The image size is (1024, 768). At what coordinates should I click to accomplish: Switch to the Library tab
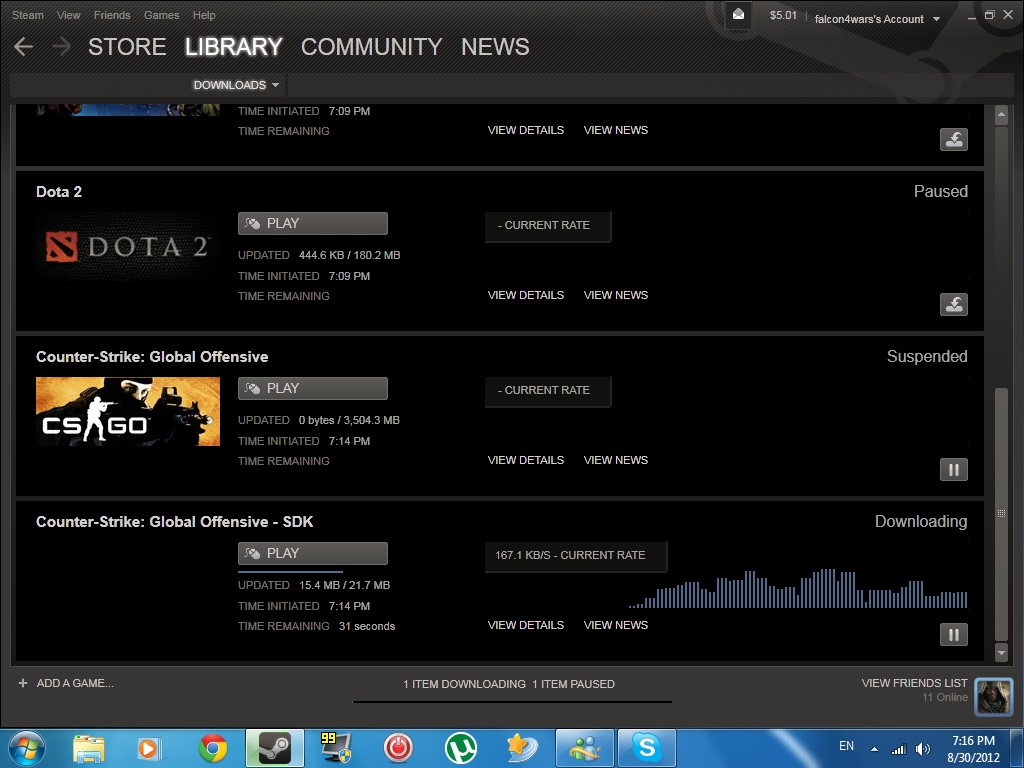234,47
